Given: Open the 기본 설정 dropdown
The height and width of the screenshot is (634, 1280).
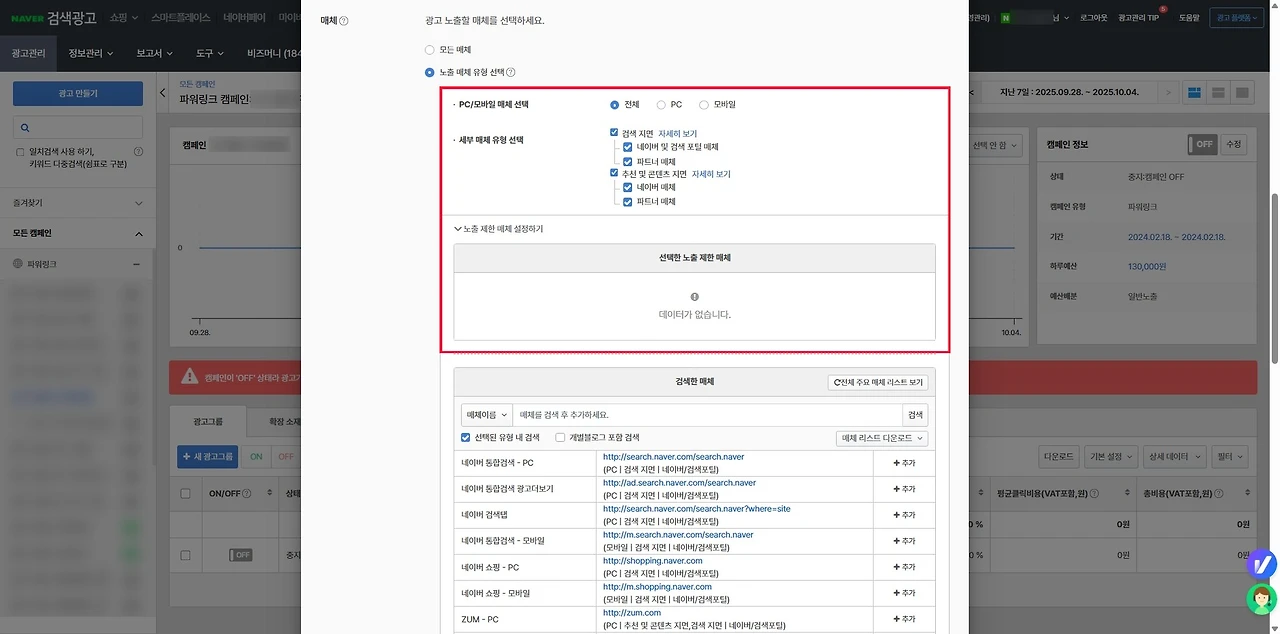Looking at the screenshot, I should (1110, 457).
